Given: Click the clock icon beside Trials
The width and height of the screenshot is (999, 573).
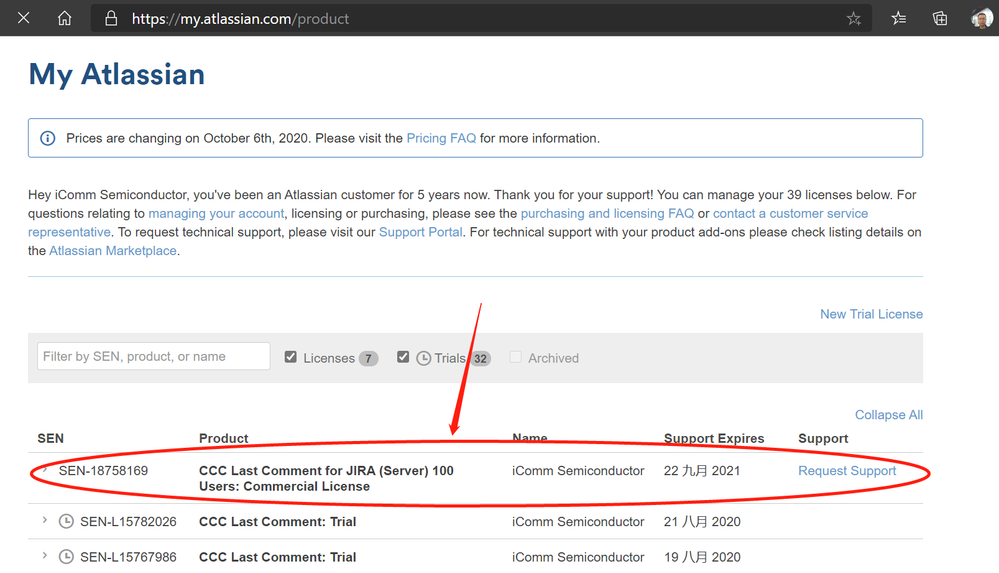Looking at the screenshot, I should [x=424, y=358].
